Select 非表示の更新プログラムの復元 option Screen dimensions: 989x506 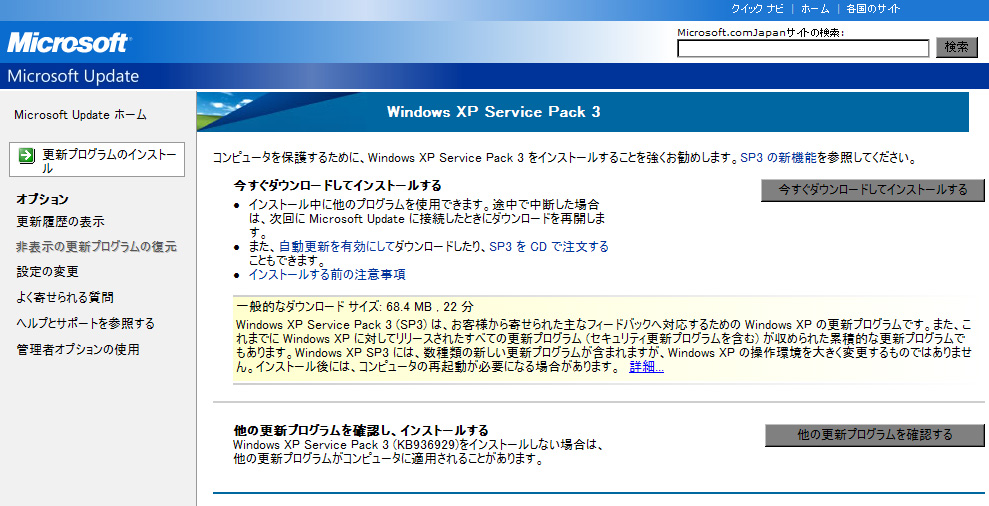click(97, 247)
